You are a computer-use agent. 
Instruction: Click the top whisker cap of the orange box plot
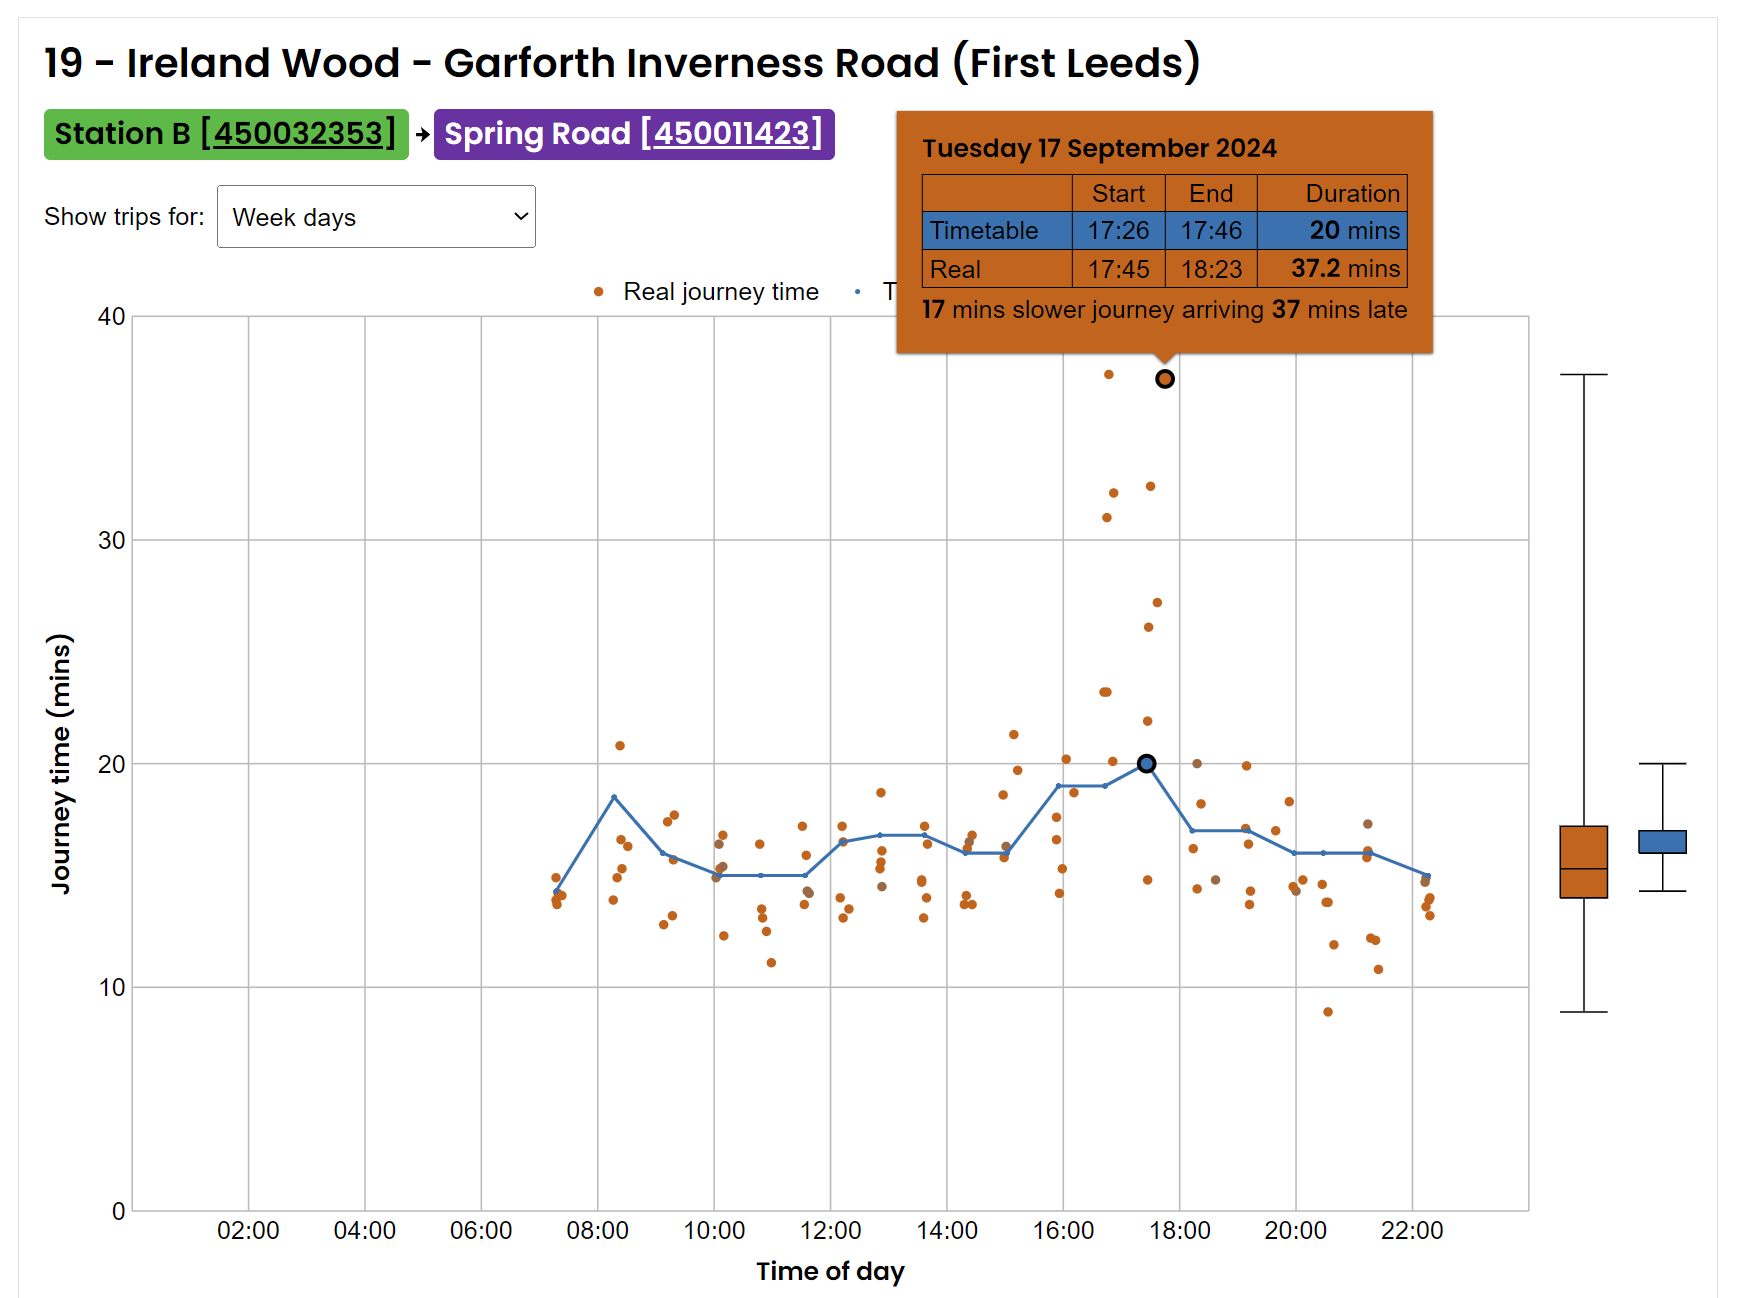(x=1583, y=375)
